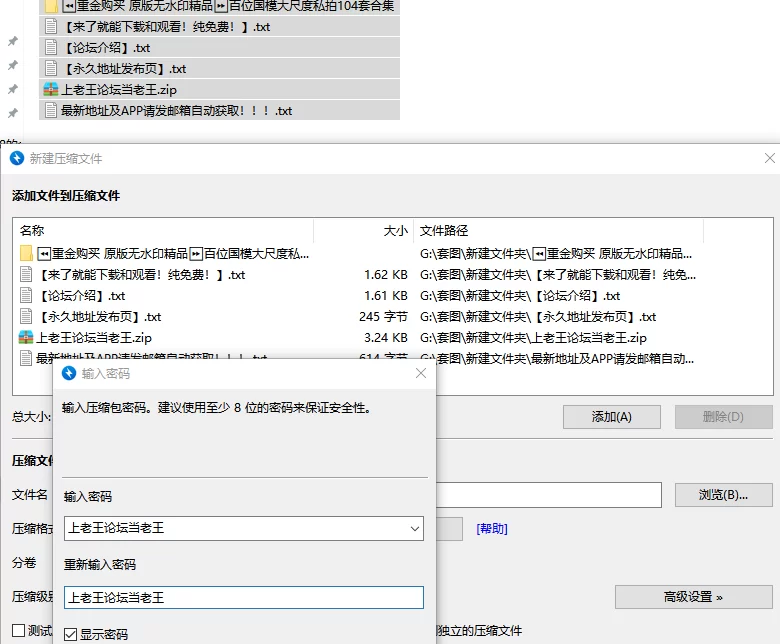Click the 浏览(B)... browse button
780x644 pixels.
[x=726, y=495]
